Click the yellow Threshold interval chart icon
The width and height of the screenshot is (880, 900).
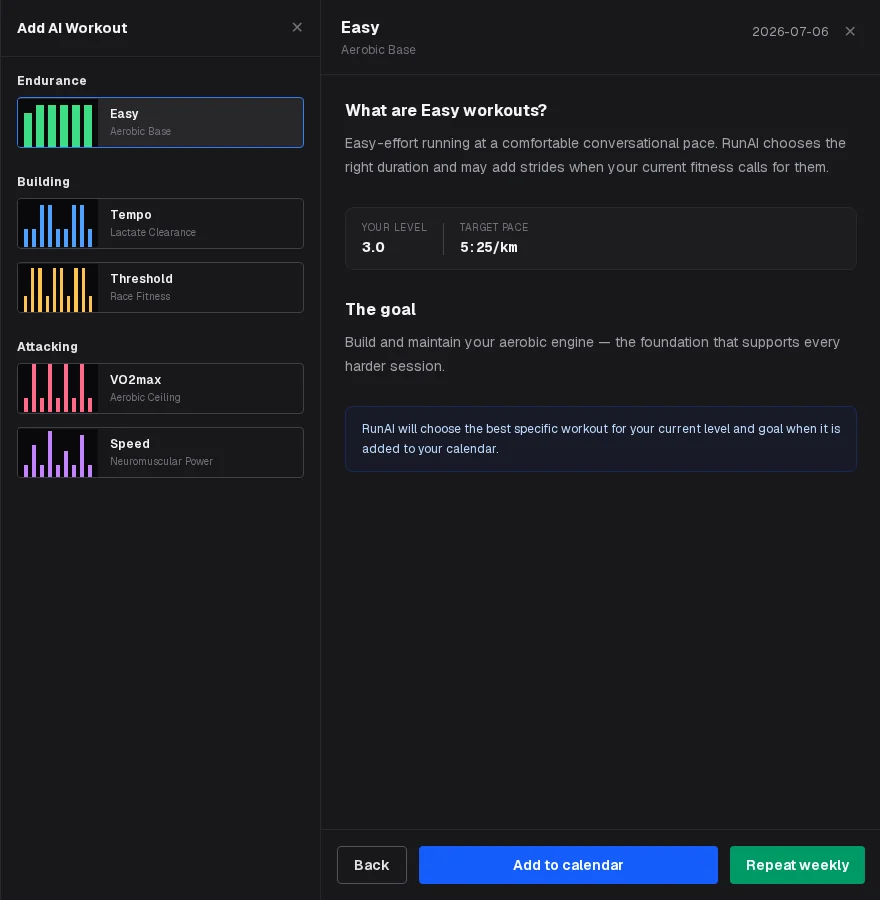point(58,288)
